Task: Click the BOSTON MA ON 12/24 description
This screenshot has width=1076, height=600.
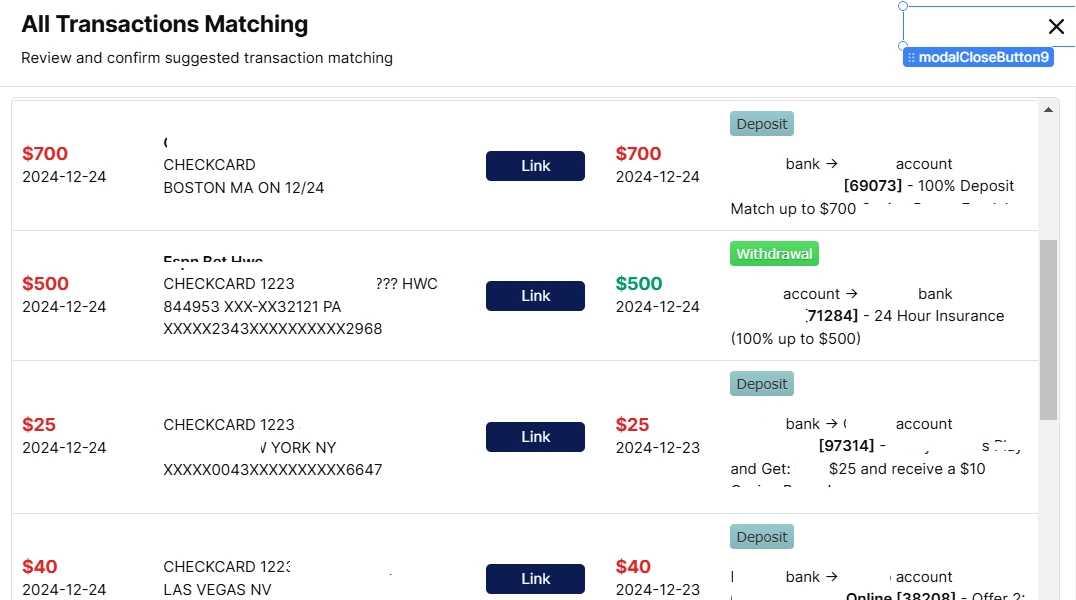Action: 243,188
